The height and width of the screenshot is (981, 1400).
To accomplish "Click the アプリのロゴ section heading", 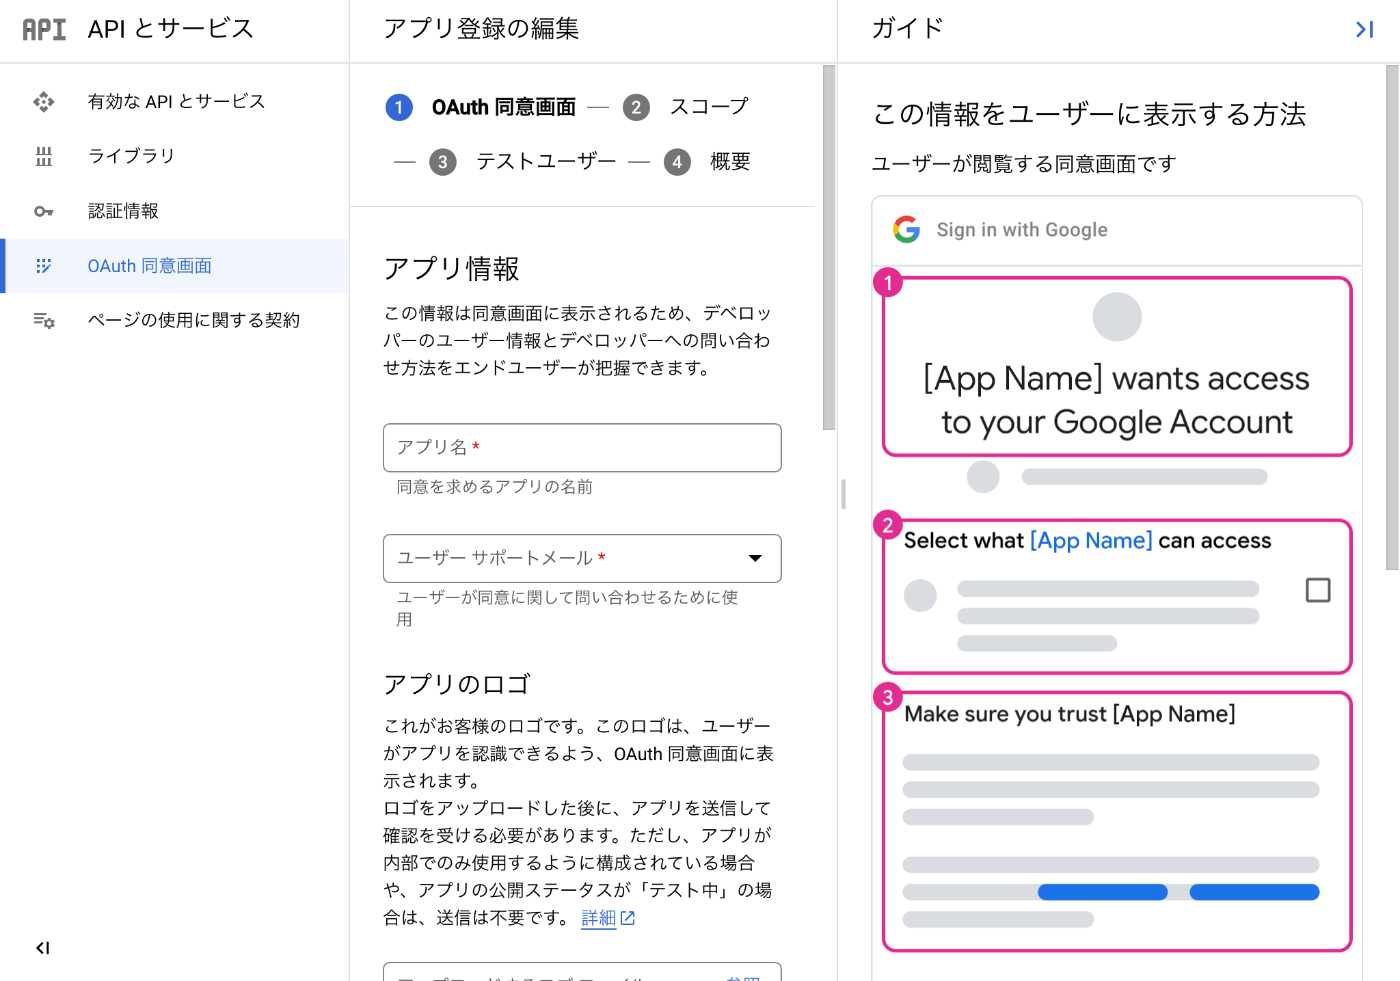I will pos(457,685).
